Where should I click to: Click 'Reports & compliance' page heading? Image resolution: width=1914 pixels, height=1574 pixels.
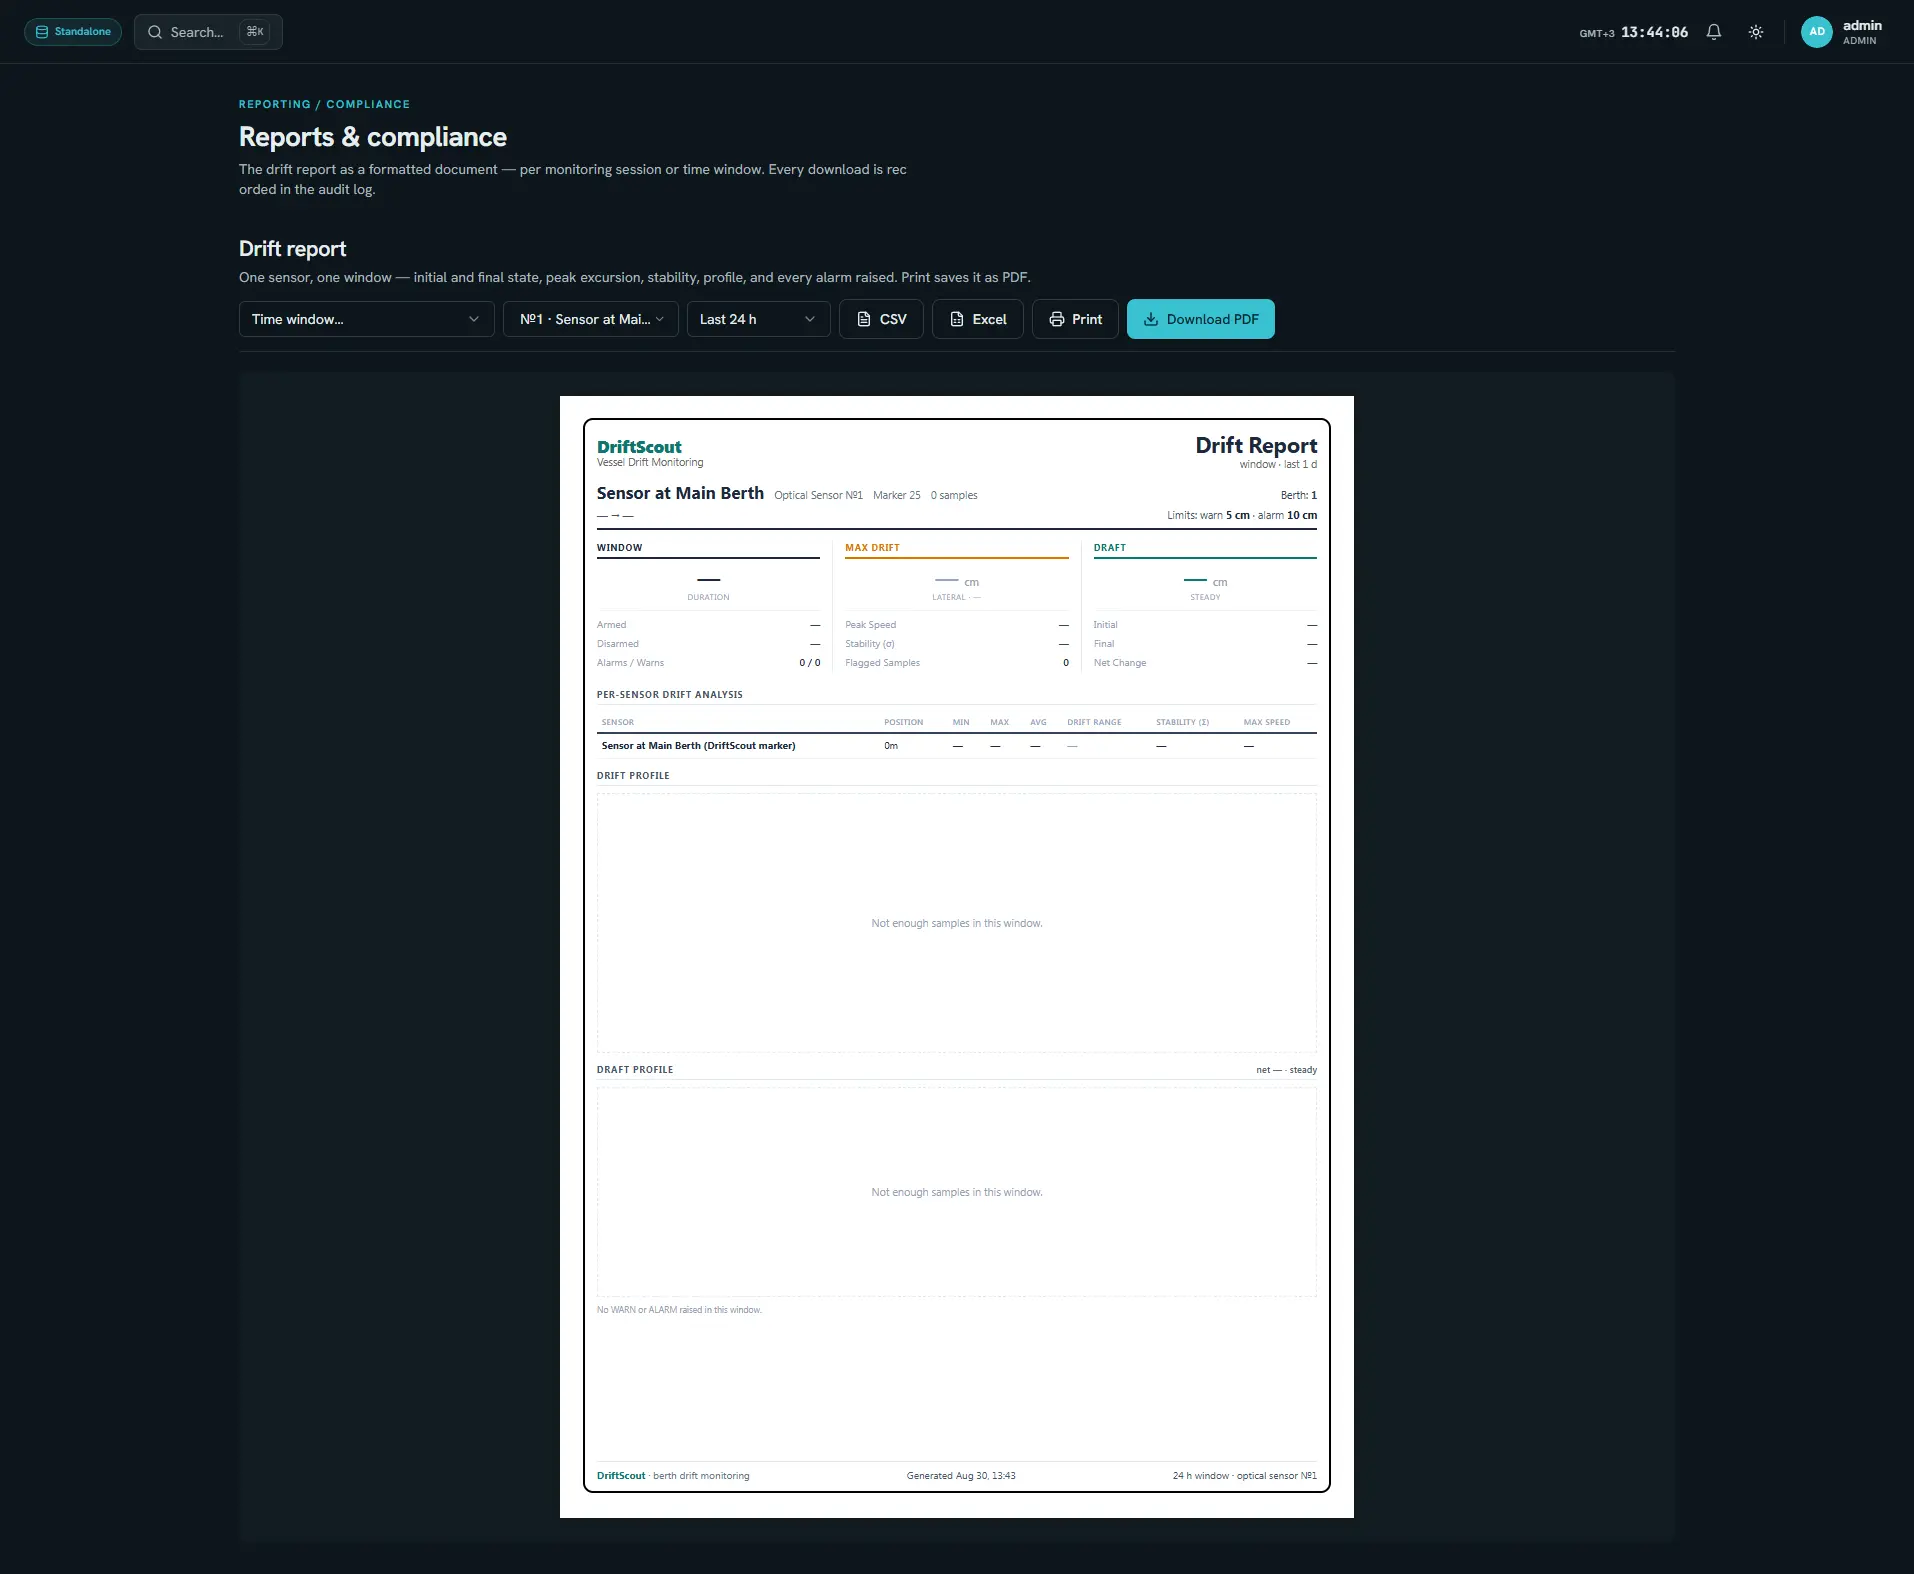point(372,137)
